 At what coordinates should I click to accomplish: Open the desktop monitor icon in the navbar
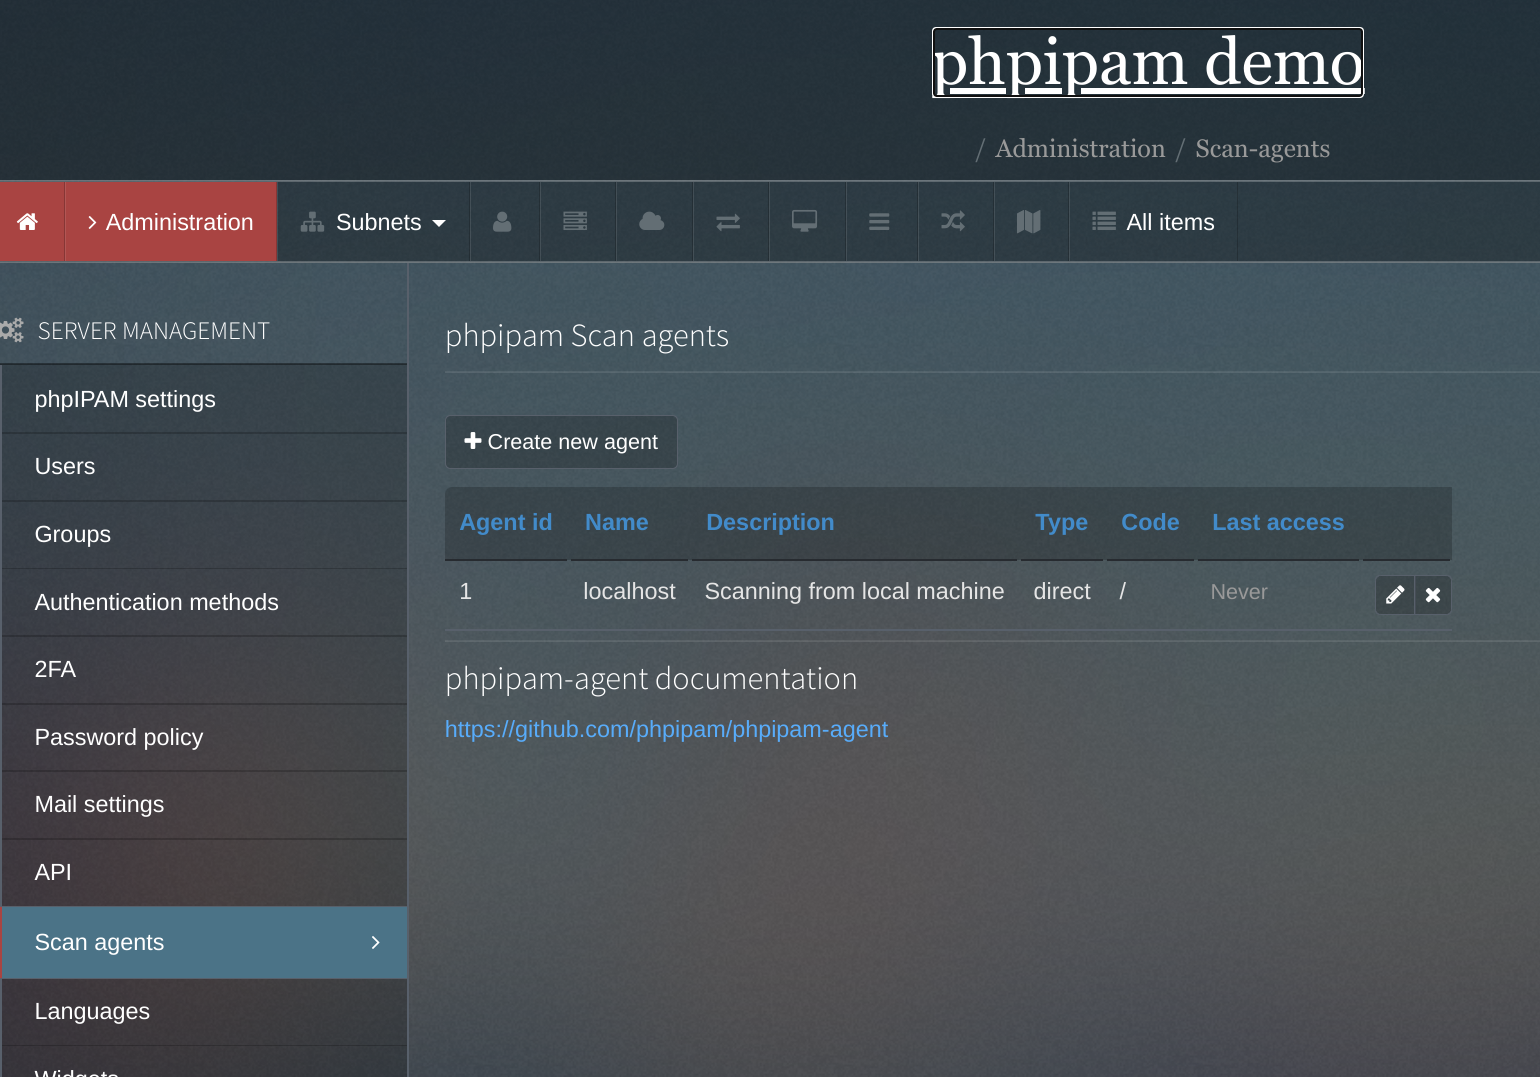(805, 222)
